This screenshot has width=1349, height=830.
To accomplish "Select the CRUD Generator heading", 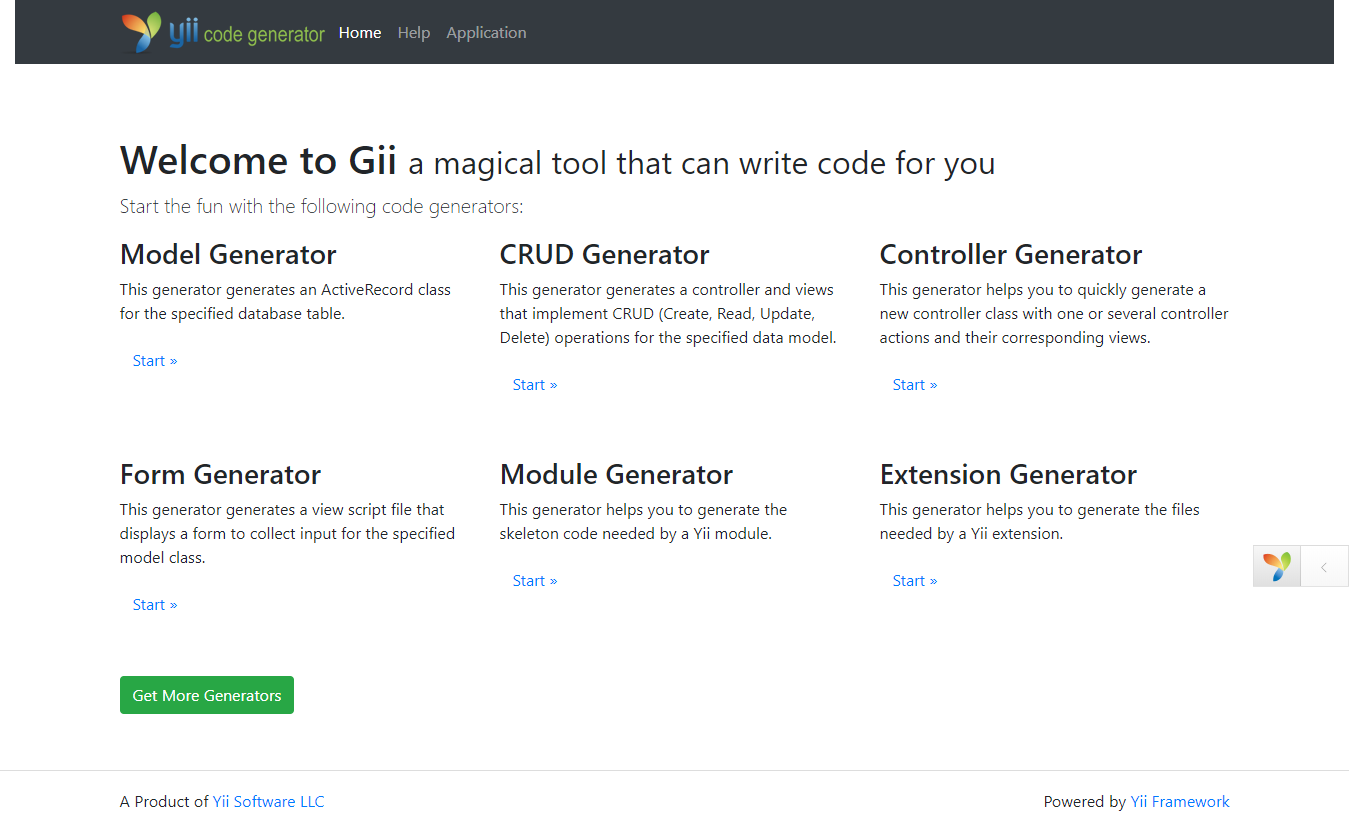I will pyautogui.click(x=605, y=254).
